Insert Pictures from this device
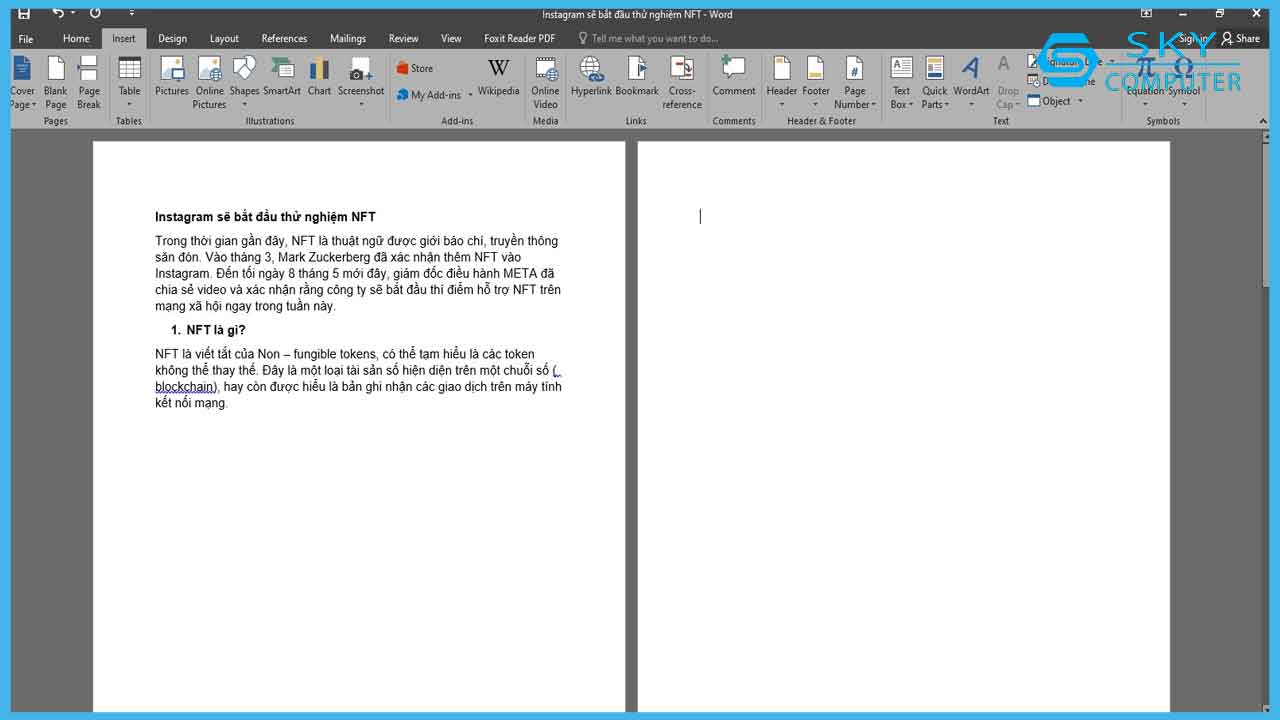Screen dimensions: 1280x720 point(172,77)
